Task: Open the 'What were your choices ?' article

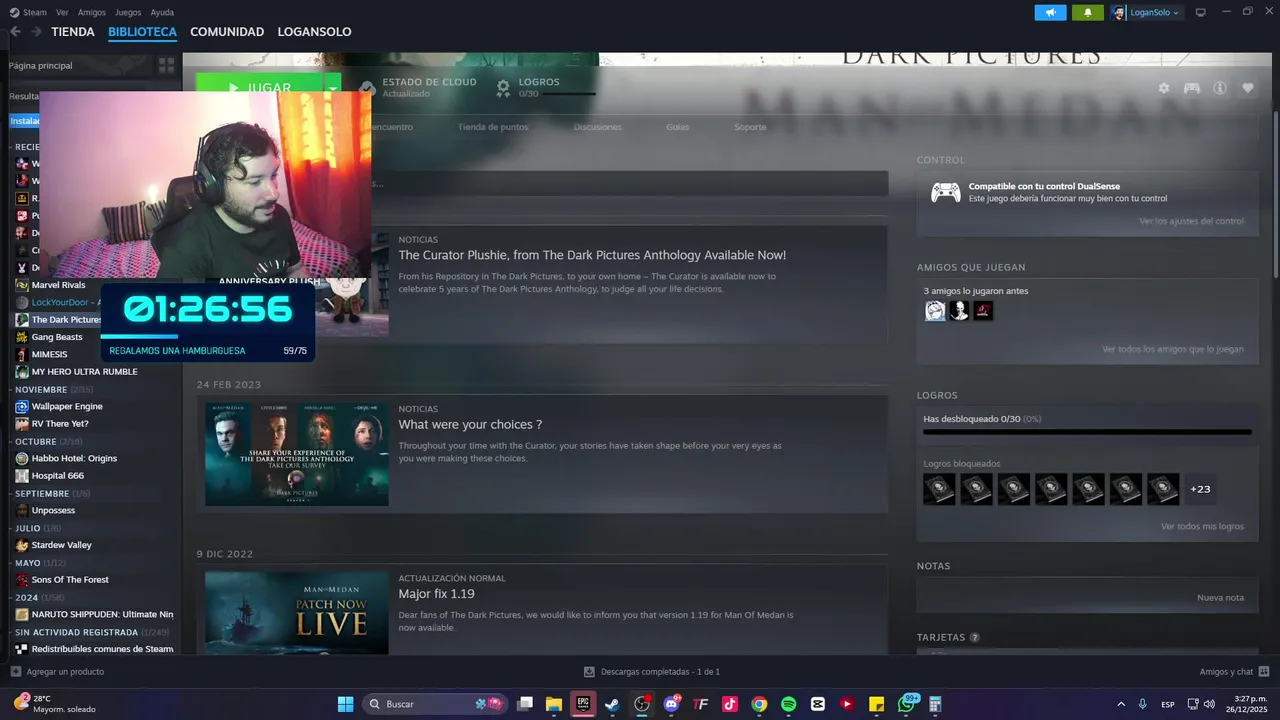Action: coord(470,425)
